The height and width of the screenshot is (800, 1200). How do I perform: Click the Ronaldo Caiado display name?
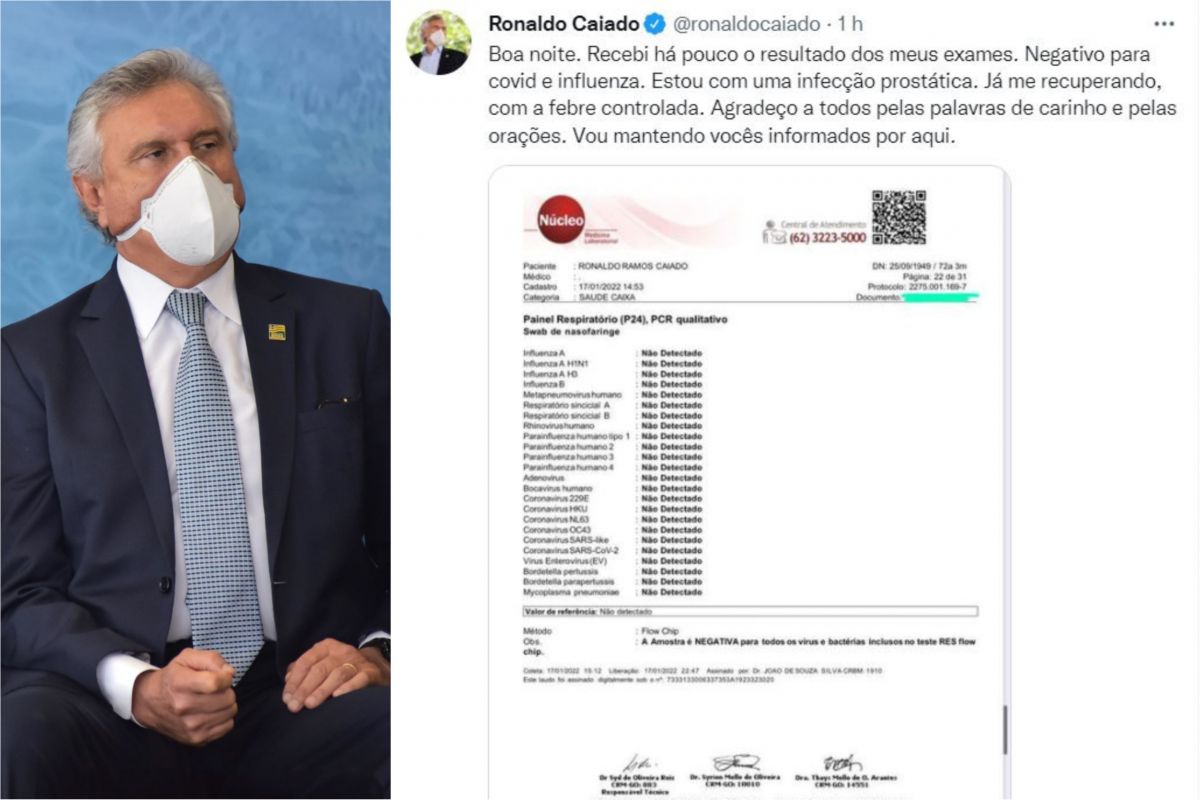click(563, 24)
